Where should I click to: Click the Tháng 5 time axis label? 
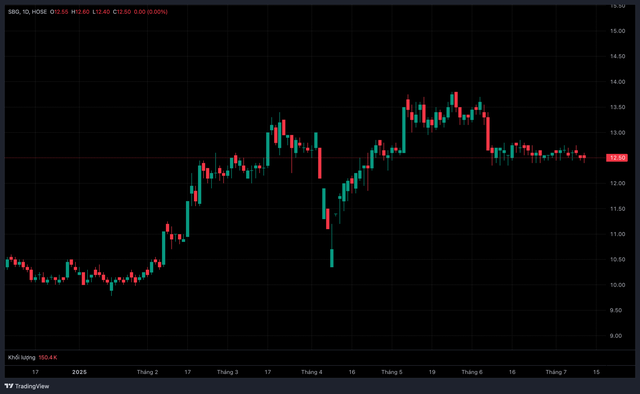(391, 372)
